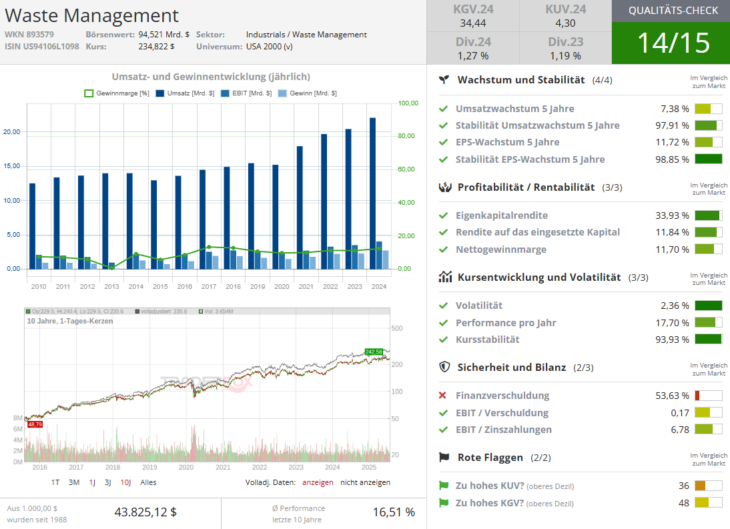Click the Div.24 value tile
This screenshot has width=730, height=529.
(x=473, y=48)
